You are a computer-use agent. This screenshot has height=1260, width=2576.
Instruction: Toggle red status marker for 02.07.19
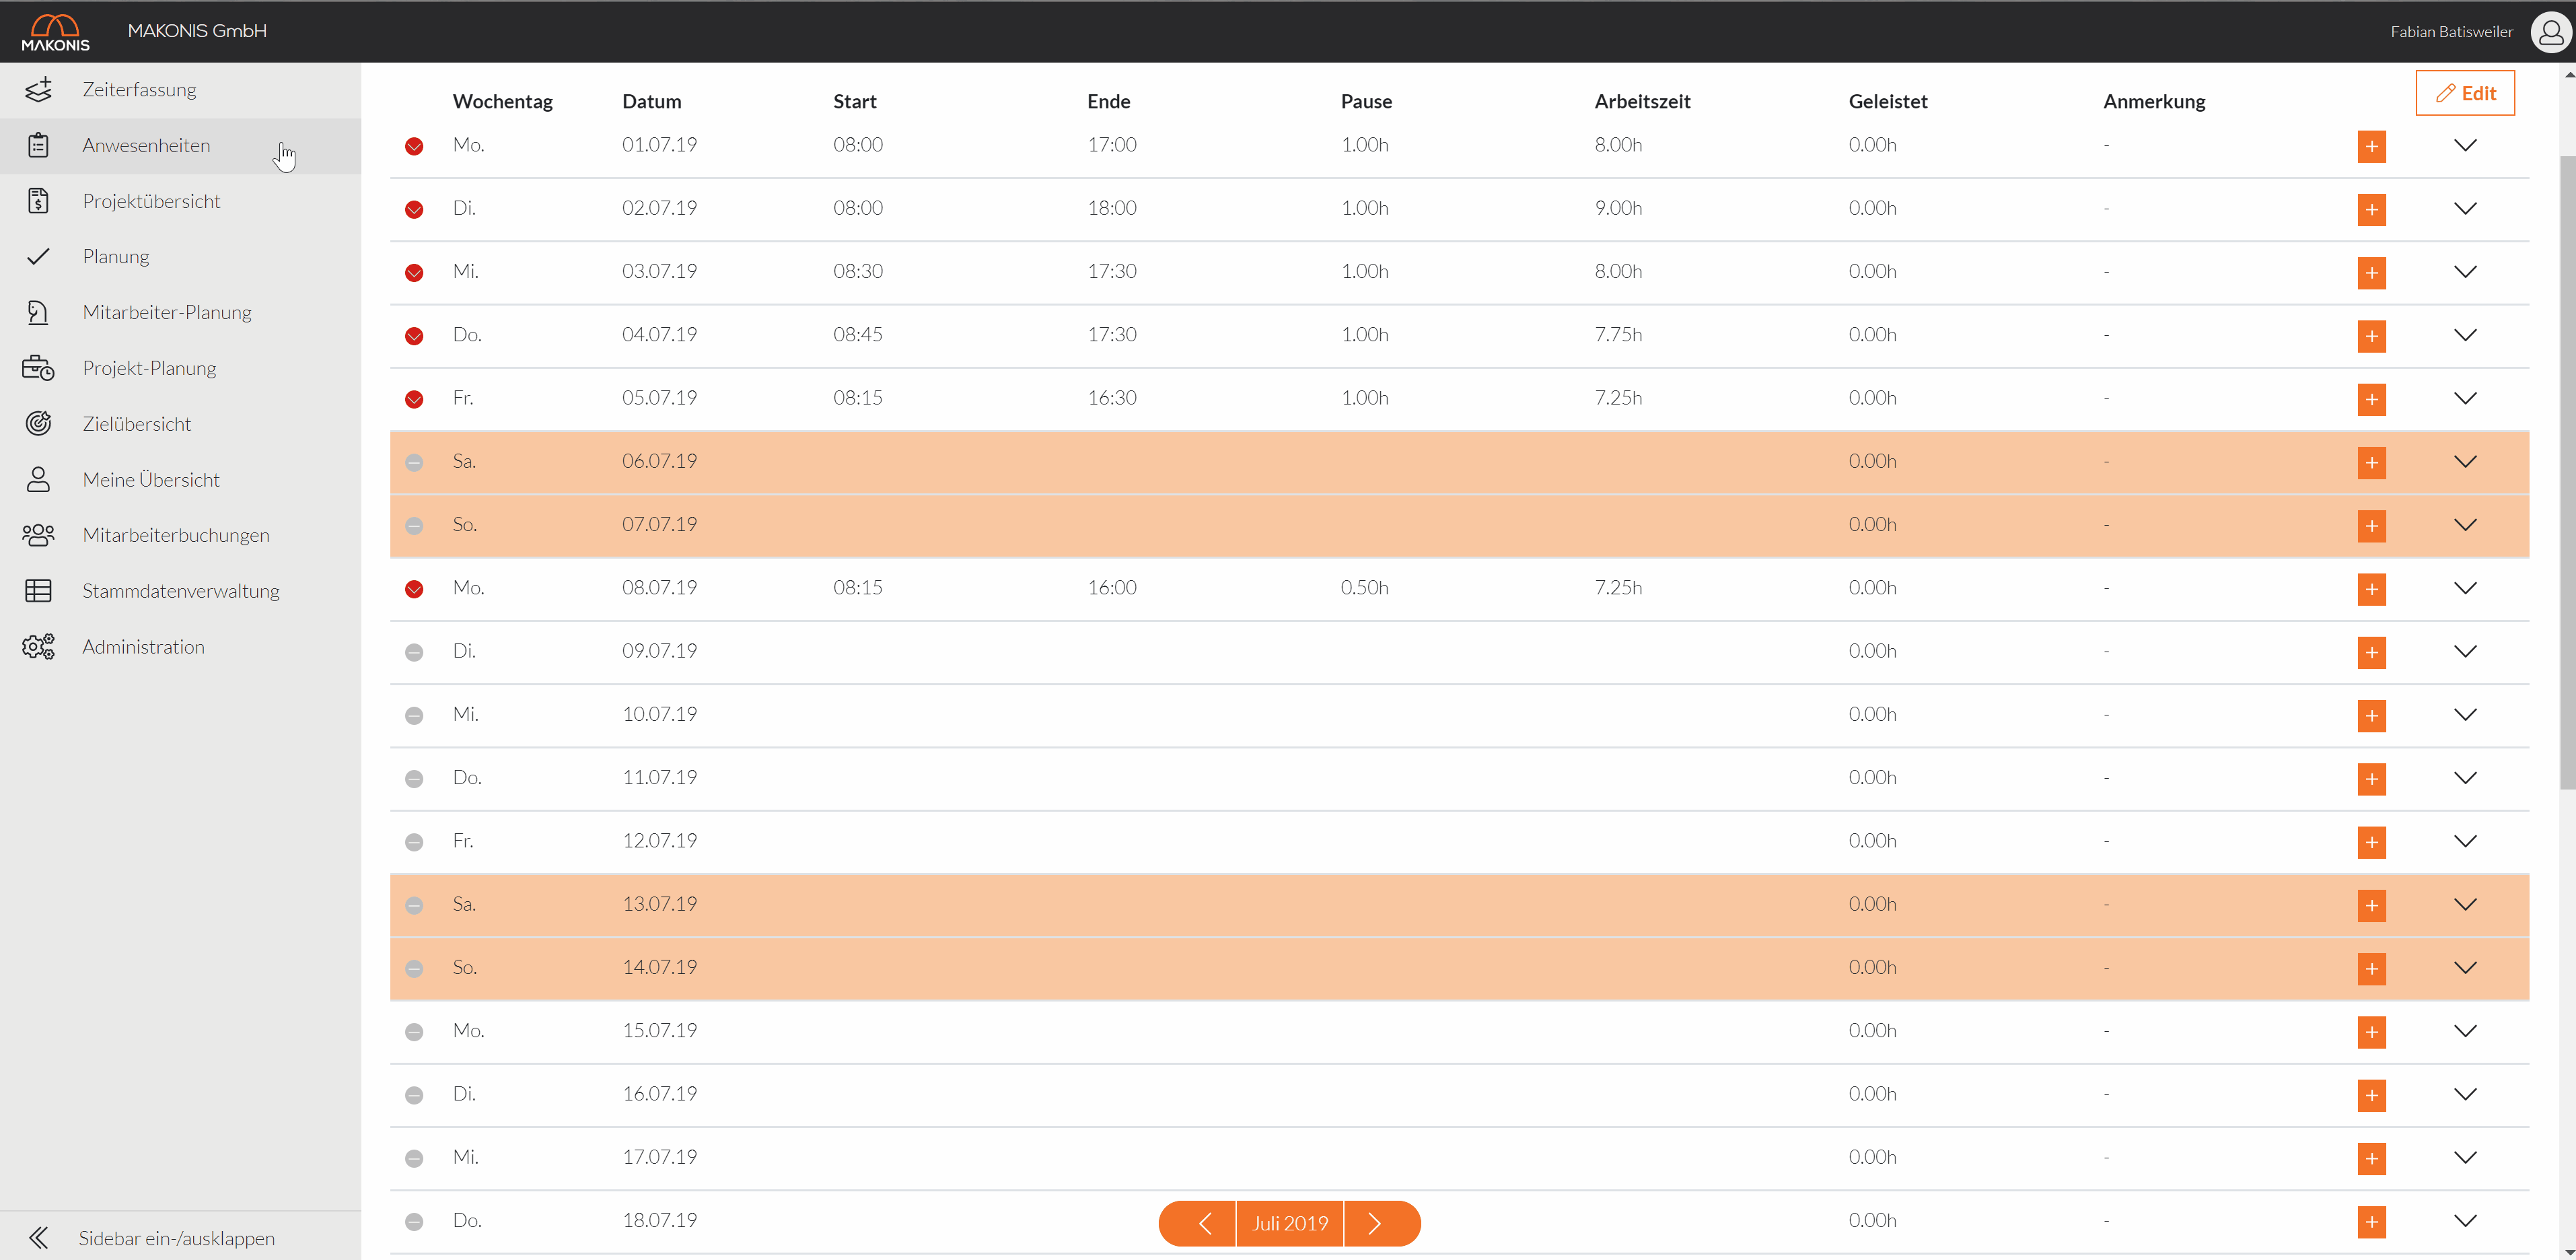[x=414, y=209]
